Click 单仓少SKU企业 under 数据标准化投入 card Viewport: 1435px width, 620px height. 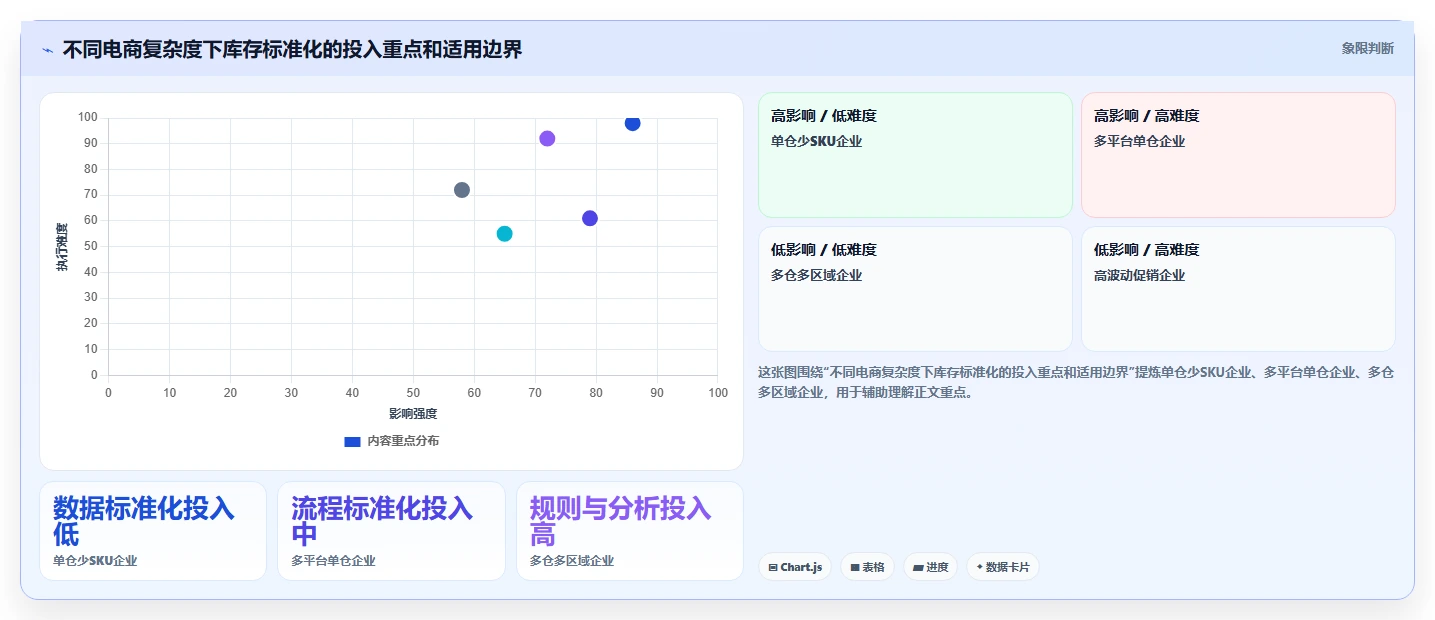[x=95, y=561]
